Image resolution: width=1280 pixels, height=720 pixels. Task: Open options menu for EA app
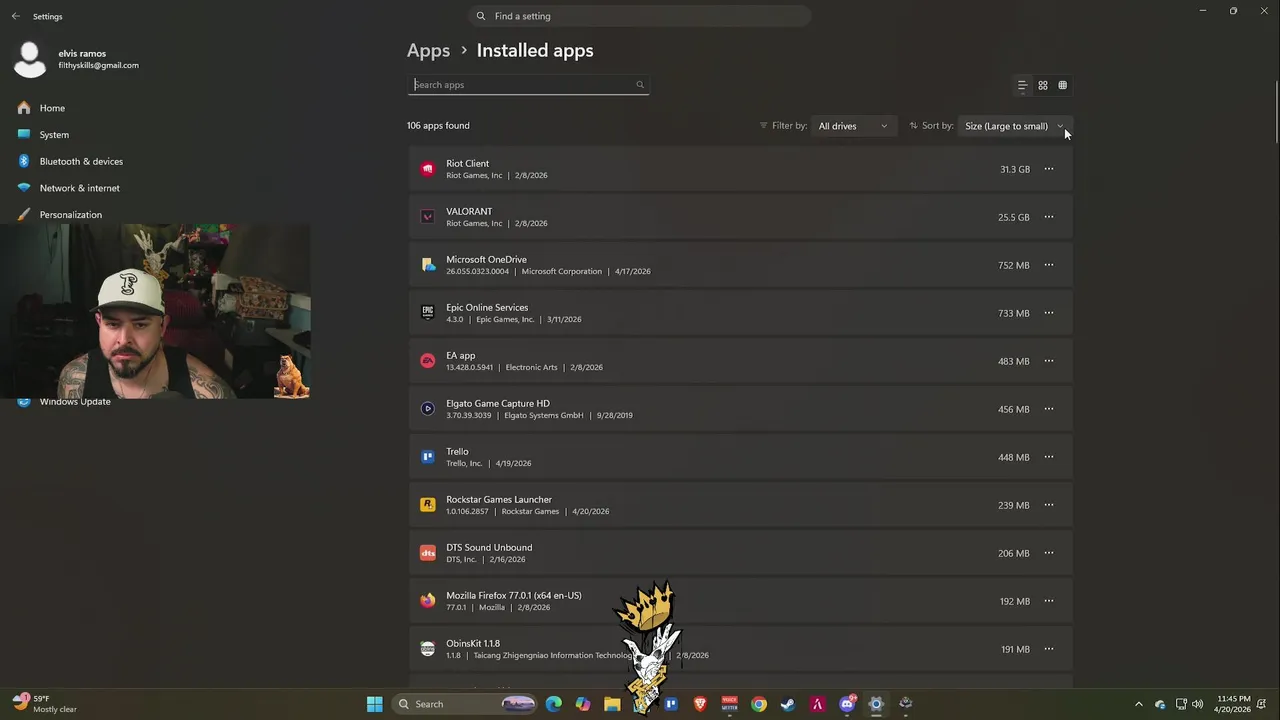coord(1049,361)
